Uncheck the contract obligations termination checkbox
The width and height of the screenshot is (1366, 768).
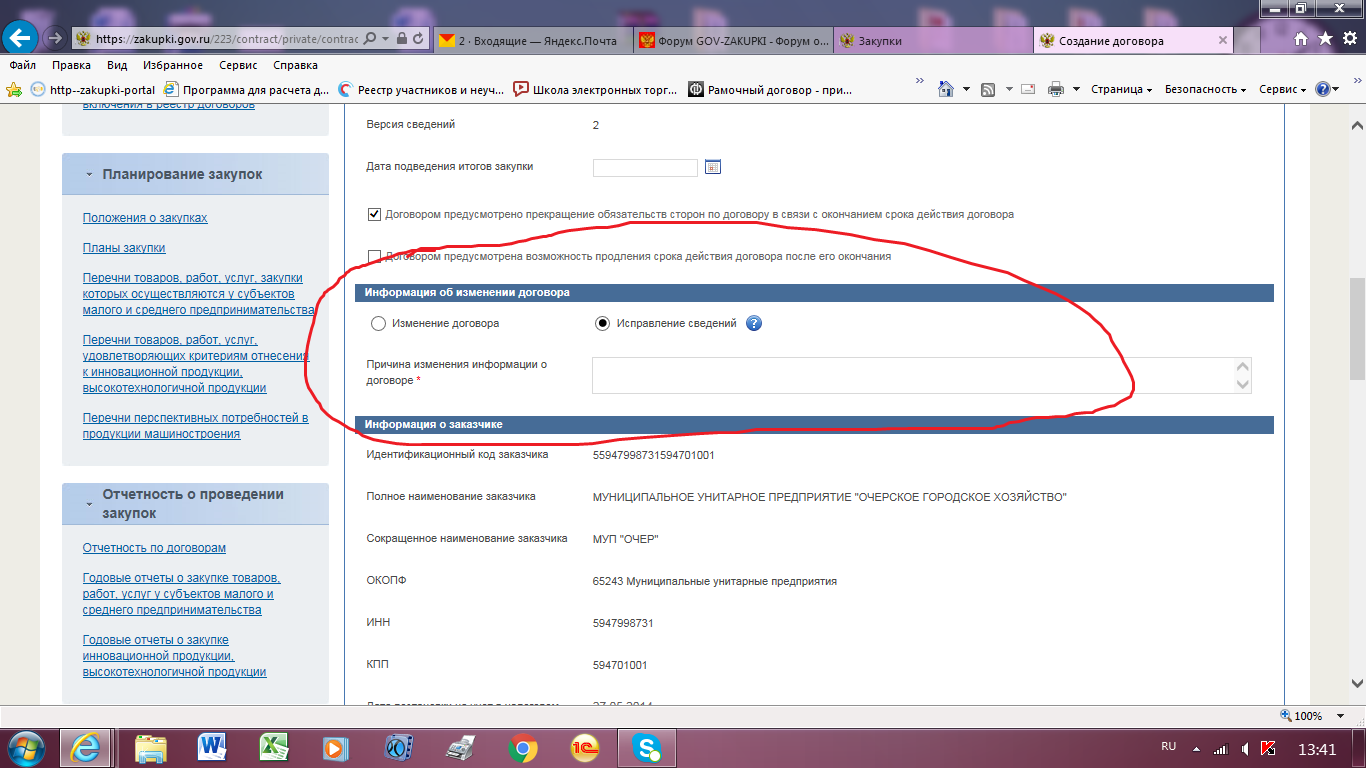375,214
